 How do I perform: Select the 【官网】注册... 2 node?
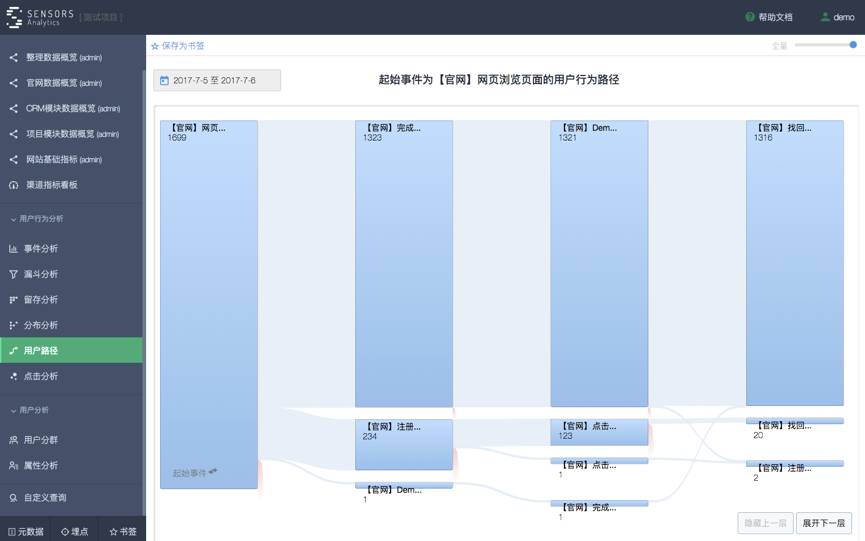coord(795,463)
